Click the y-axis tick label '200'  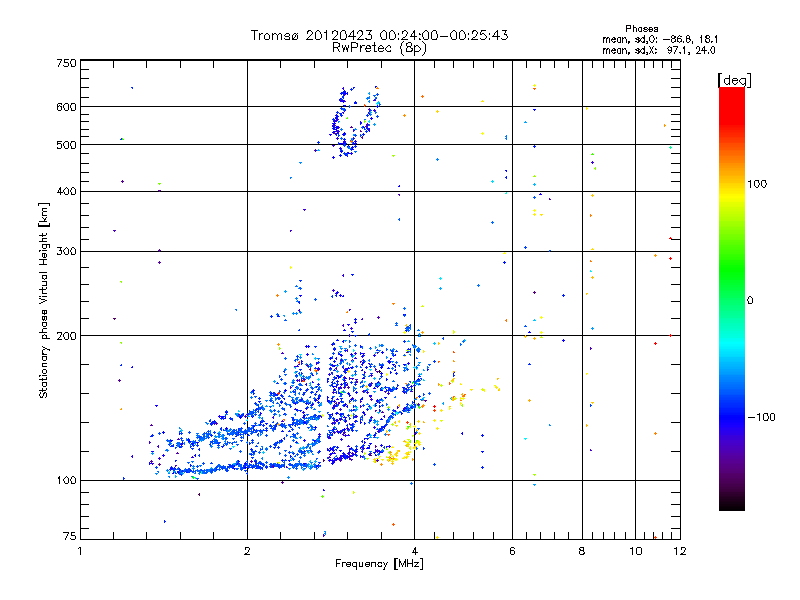66,336
